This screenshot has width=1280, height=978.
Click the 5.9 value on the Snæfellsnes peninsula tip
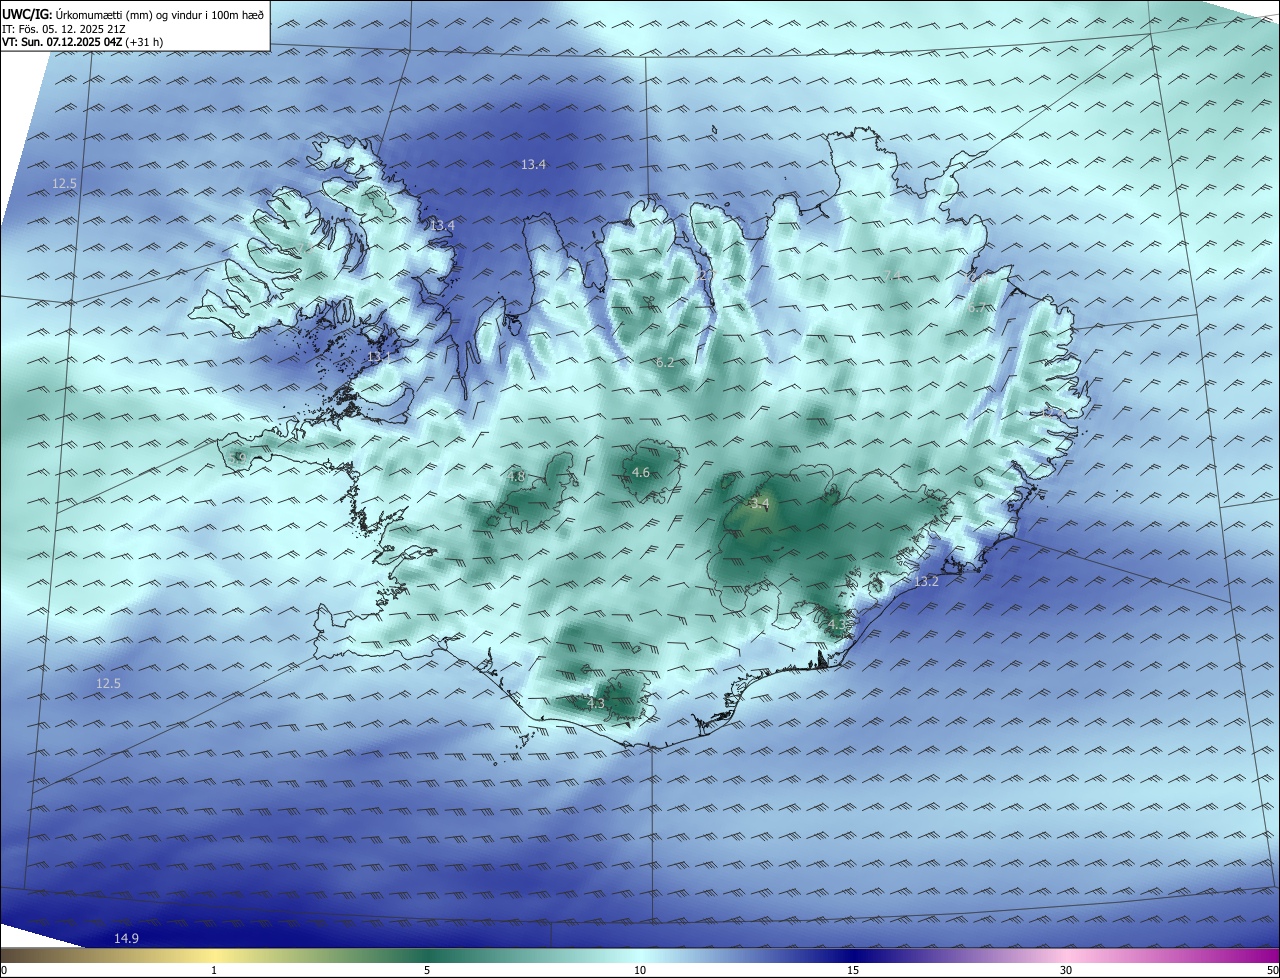[x=238, y=458]
